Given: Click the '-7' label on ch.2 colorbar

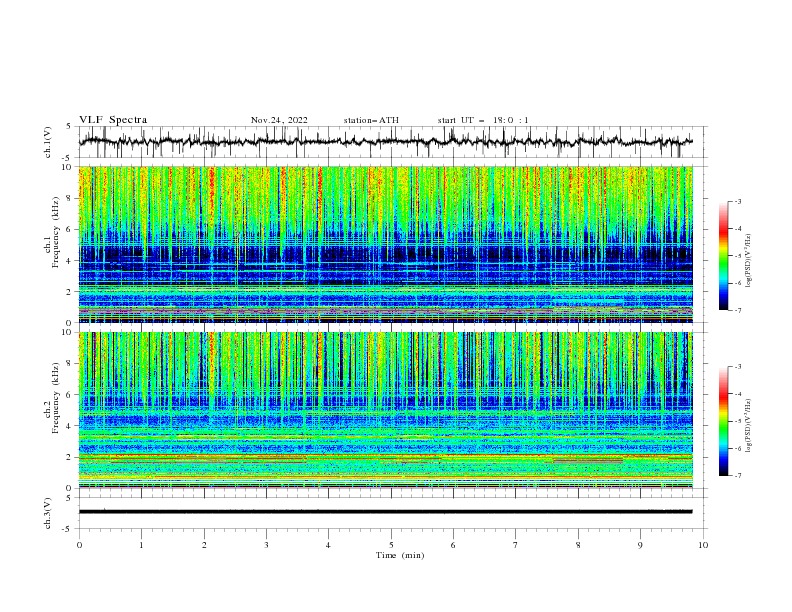Looking at the screenshot, I should pyautogui.click(x=738, y=475).
